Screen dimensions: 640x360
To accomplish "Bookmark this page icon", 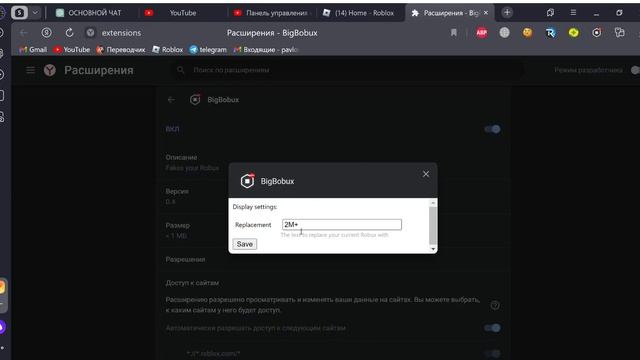I will (x=453, y=33).
